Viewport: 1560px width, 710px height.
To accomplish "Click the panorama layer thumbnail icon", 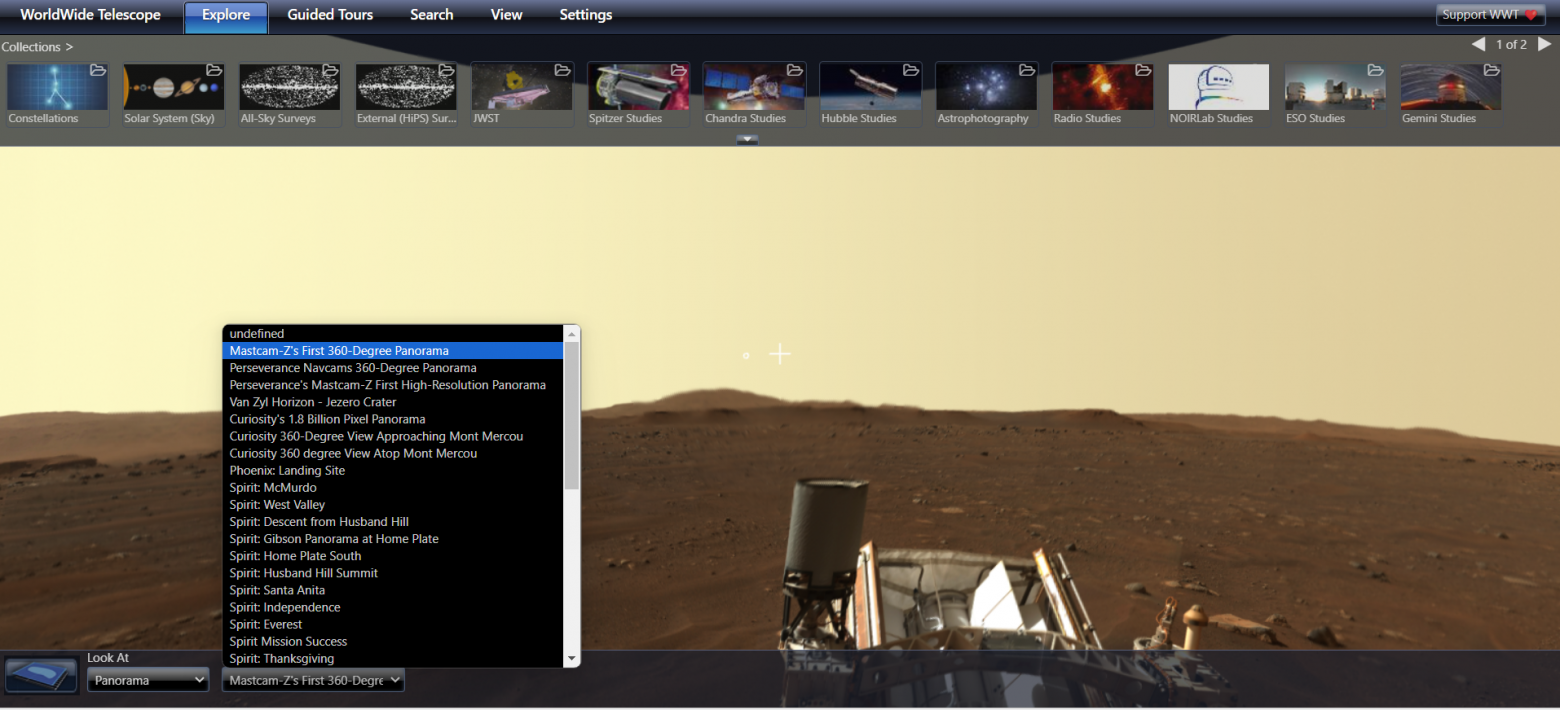I will click(x=42, y=675).
